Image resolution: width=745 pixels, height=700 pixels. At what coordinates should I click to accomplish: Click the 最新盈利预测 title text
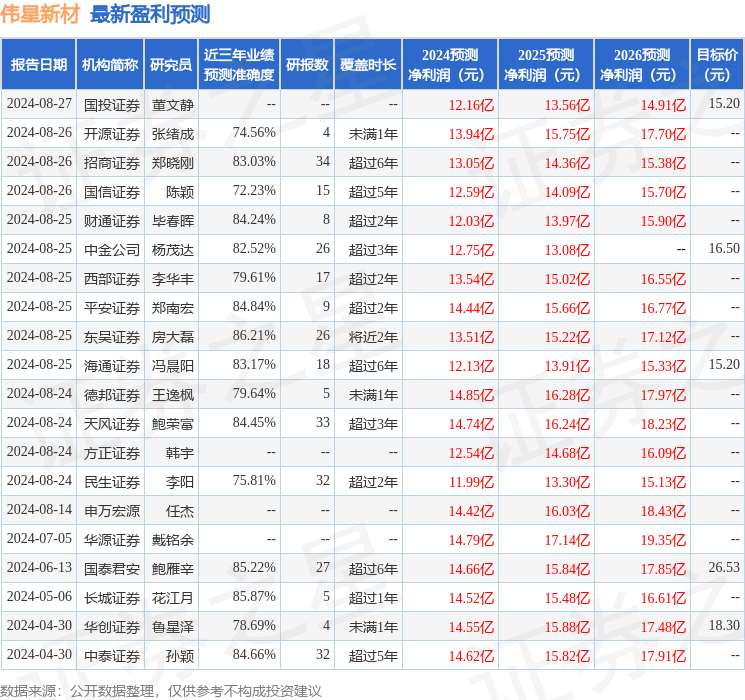(150, 14)
